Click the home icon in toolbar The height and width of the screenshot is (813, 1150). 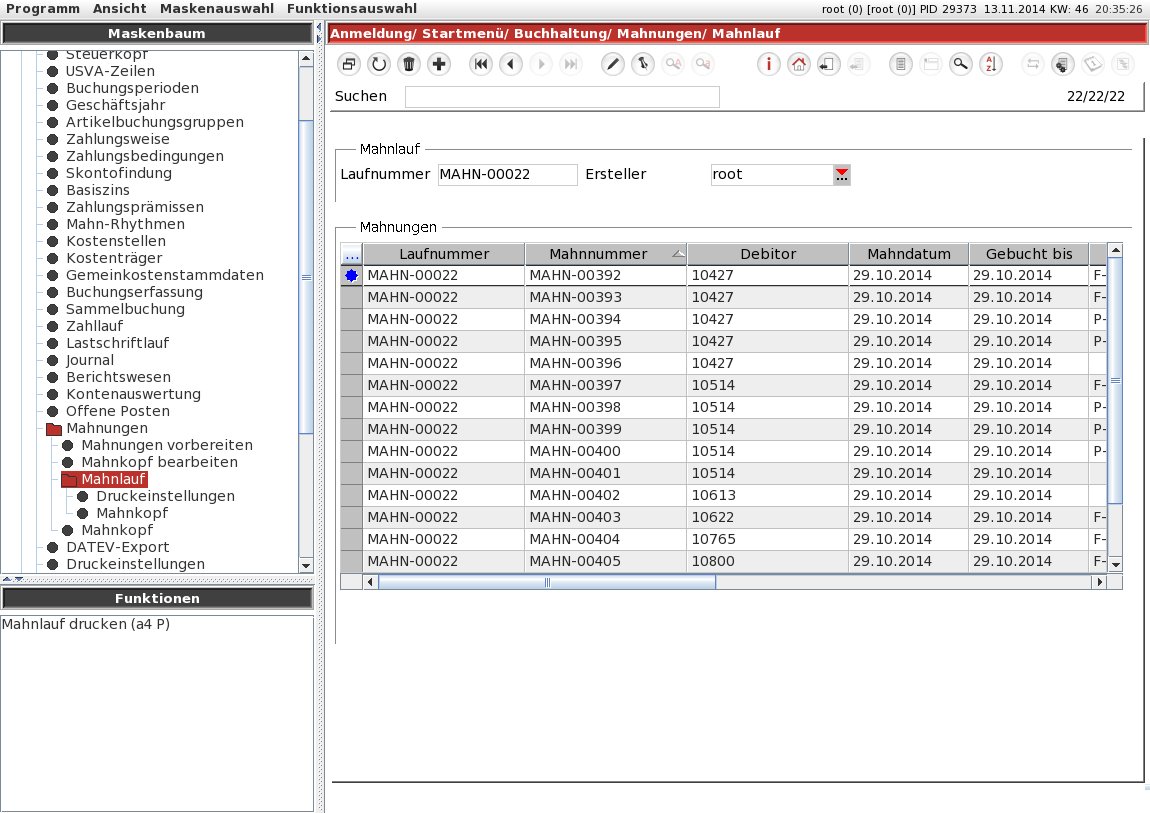798,65
